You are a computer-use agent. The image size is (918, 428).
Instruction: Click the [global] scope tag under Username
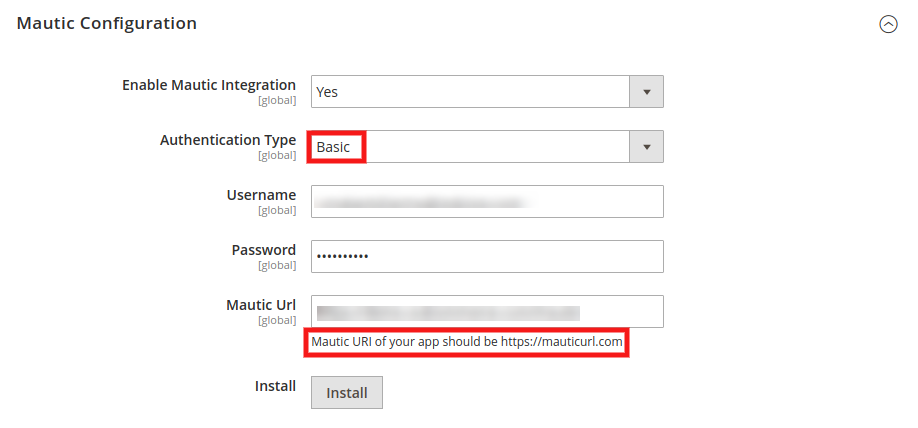click(x=277, y=211)
